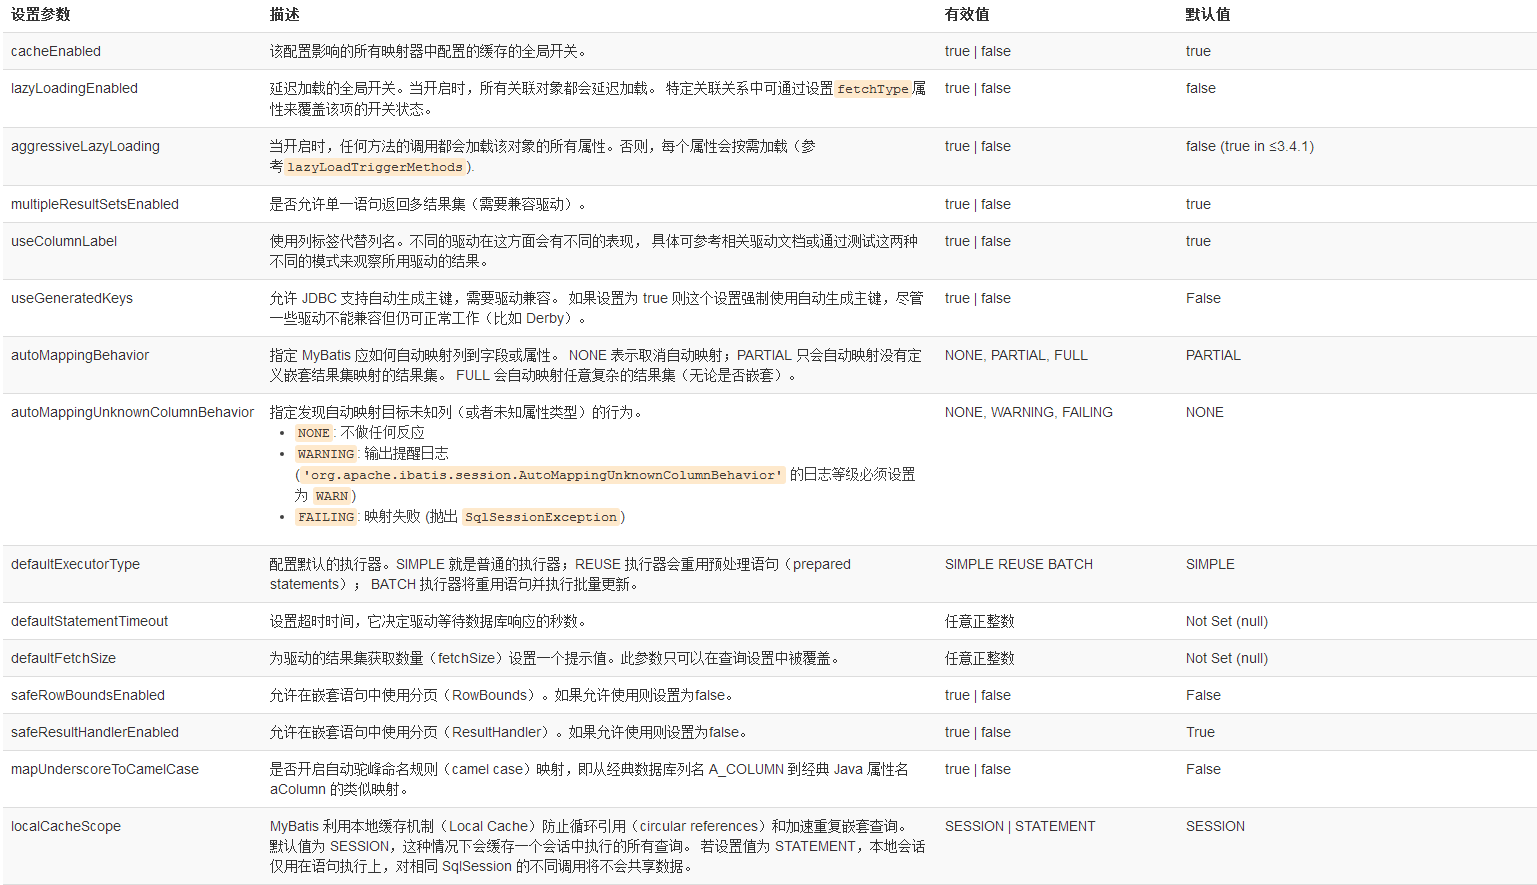The height and width of the screenshot is (885, 1537).
Task: Select Not Set (null) in defaultStatementTimeout row
Action: point(1227,621)
